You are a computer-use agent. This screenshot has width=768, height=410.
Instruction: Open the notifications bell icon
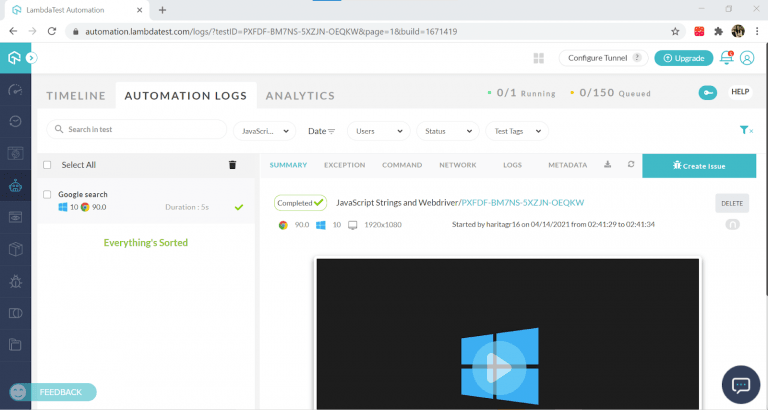(x=727, y=58)
